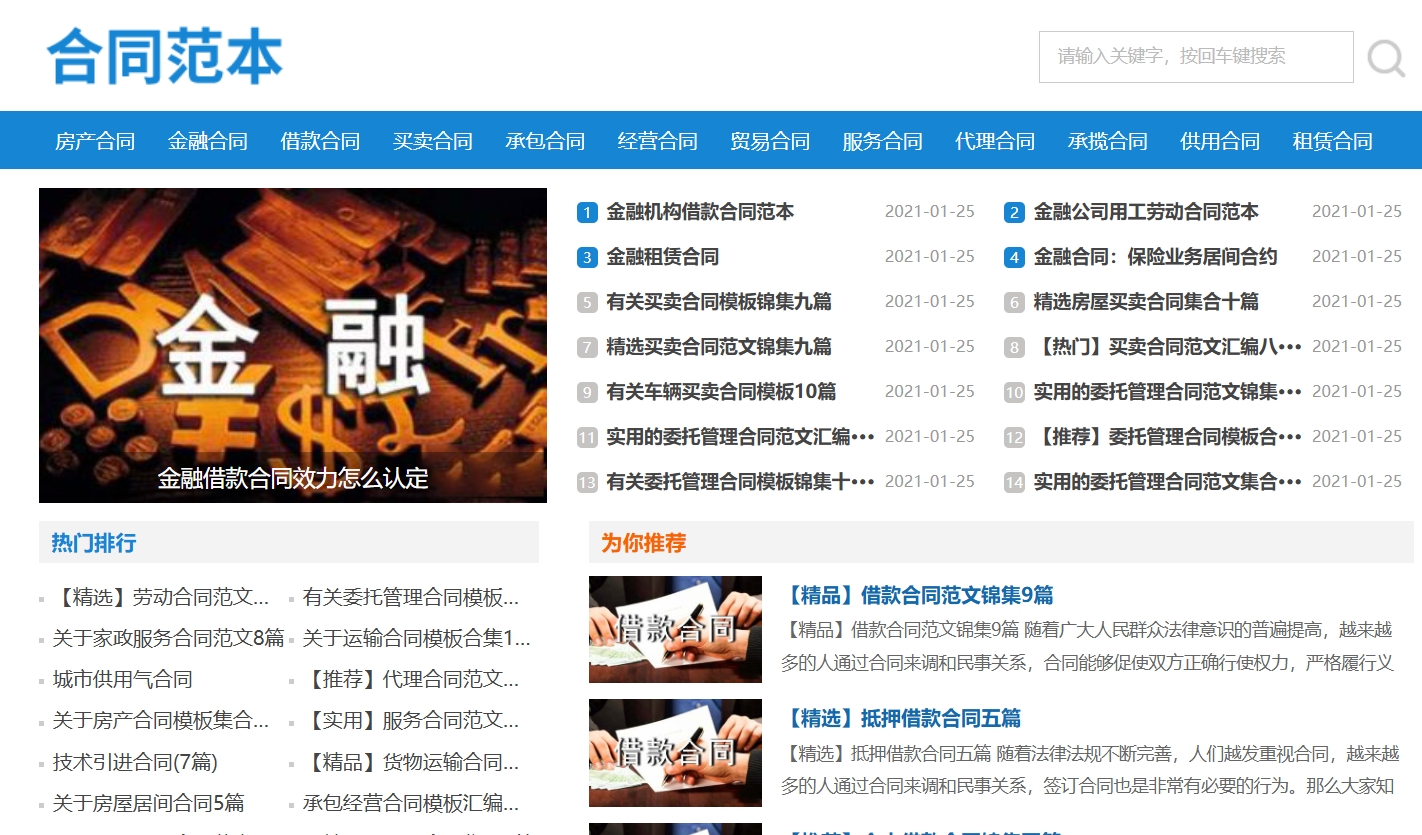Open the 服务合同 menu

[883, 141]
